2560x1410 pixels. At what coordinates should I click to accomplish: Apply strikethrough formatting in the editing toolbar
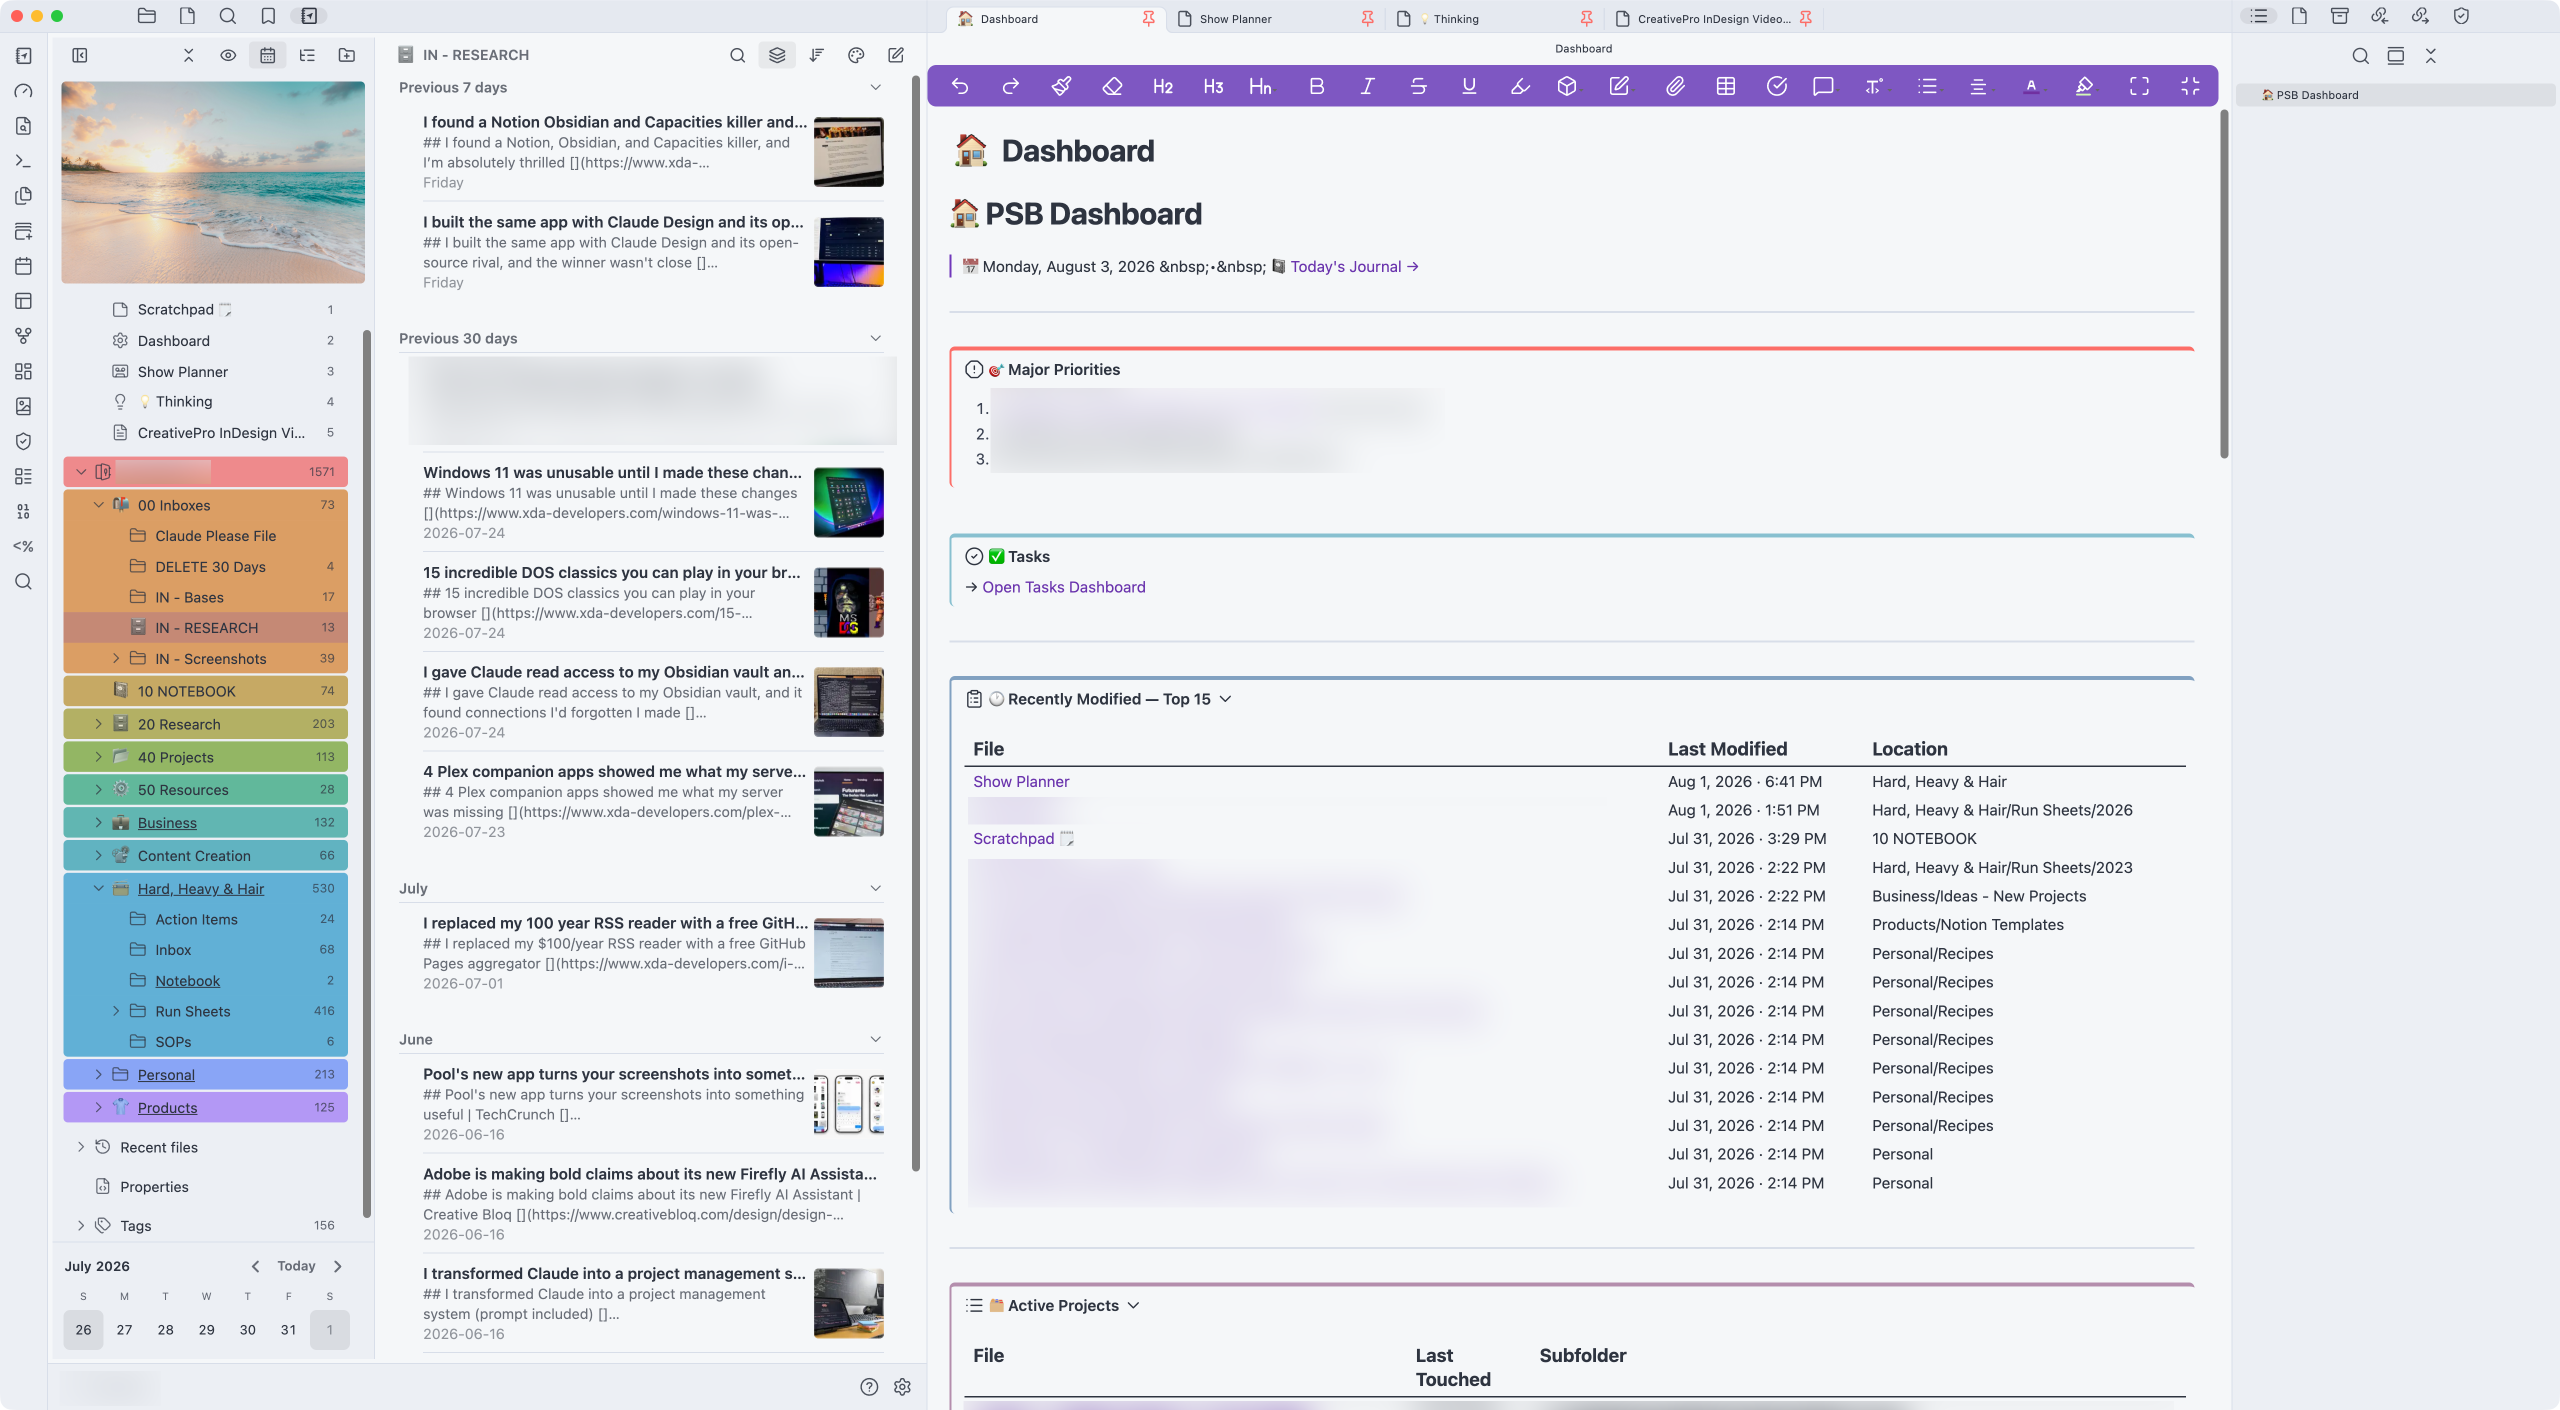pyautogui.click(x=1418, y=86)
